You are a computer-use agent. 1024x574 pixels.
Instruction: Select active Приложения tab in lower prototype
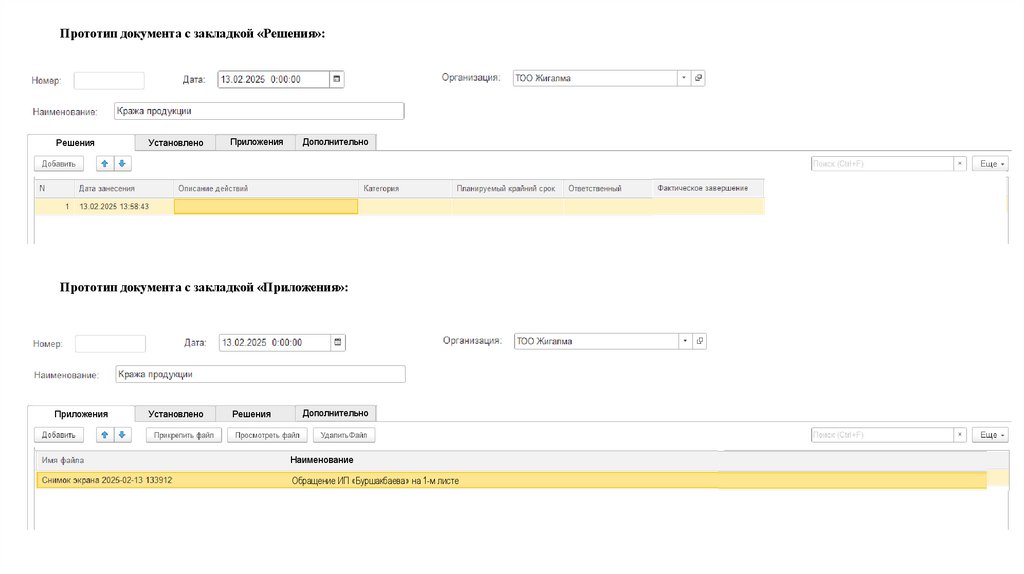(x=81, y=413)
